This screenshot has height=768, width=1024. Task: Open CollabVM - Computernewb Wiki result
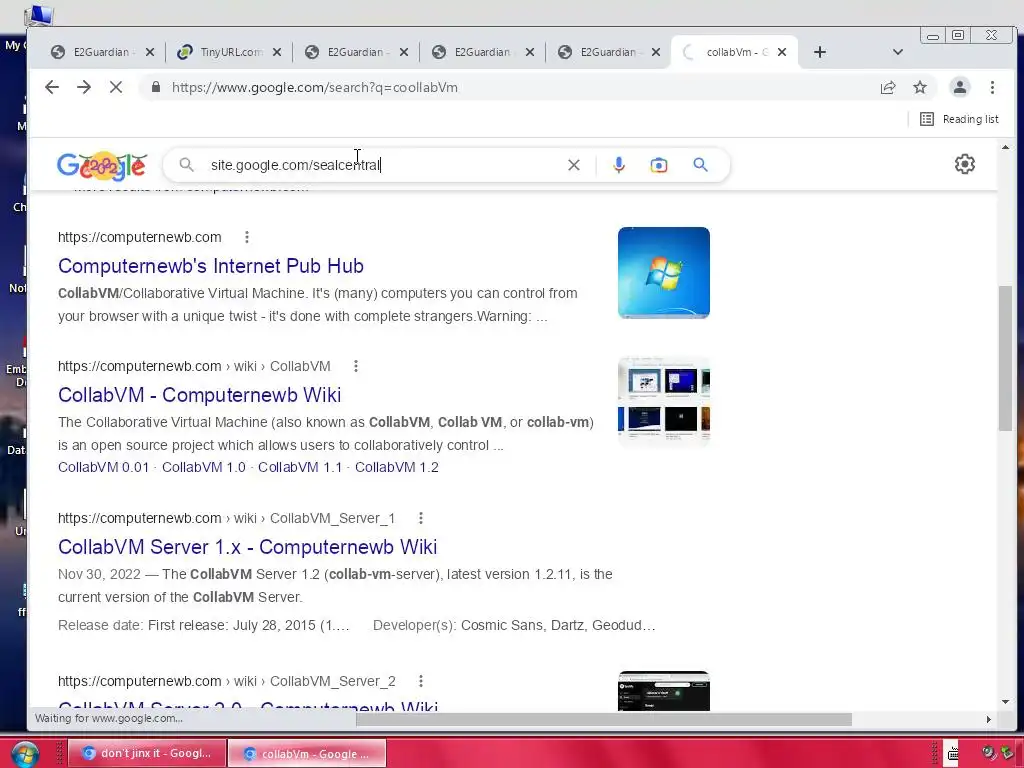[199, 394]
